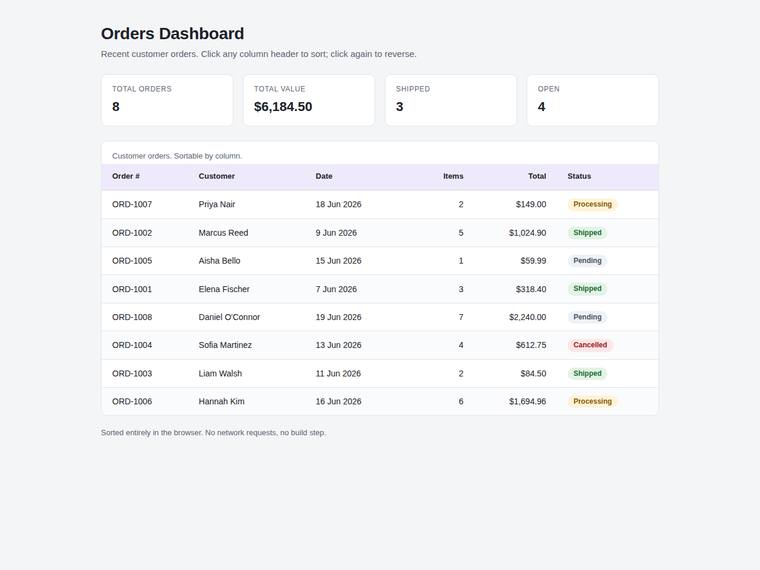Click the date 11 Jun 2026
The image size is (760, 570).
click(x=338, y=374)
